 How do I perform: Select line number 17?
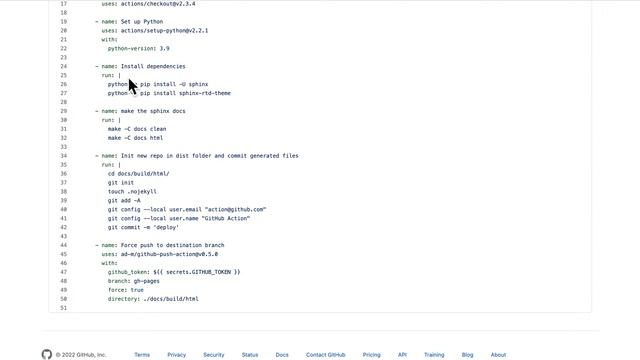(x=64, y=4)
